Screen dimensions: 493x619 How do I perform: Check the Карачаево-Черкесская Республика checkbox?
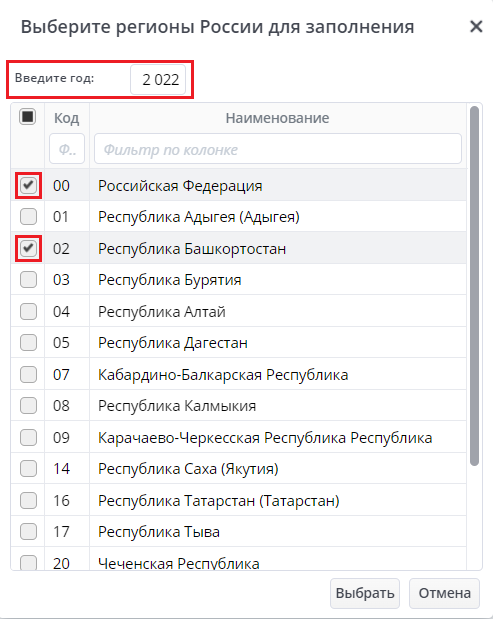[28, 437]
